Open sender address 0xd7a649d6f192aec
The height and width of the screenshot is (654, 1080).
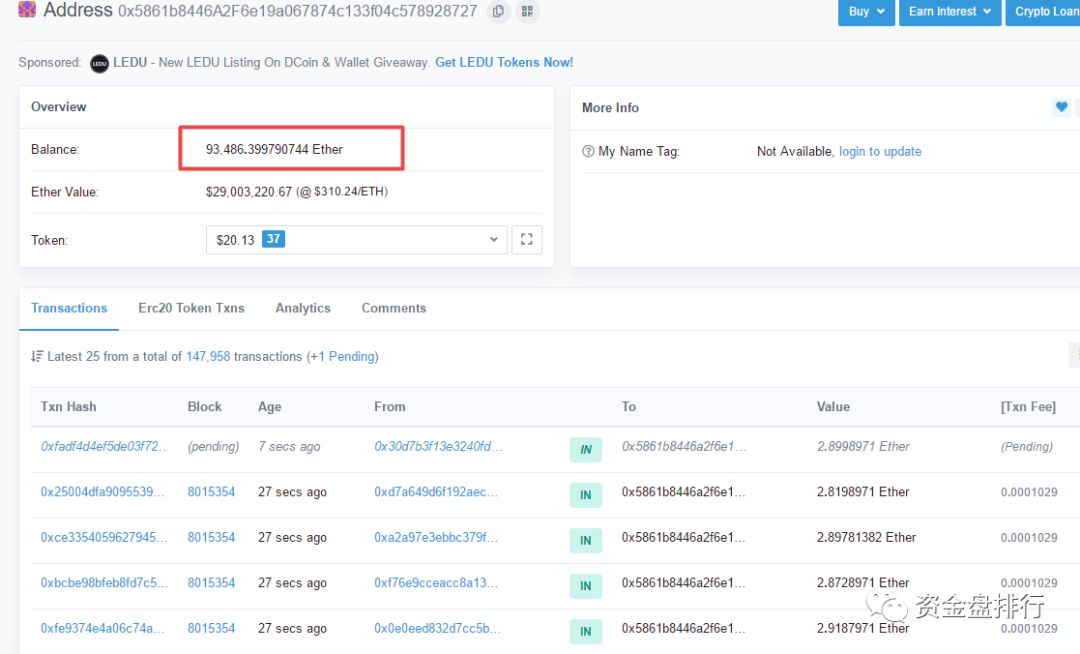tap(435, 492)
